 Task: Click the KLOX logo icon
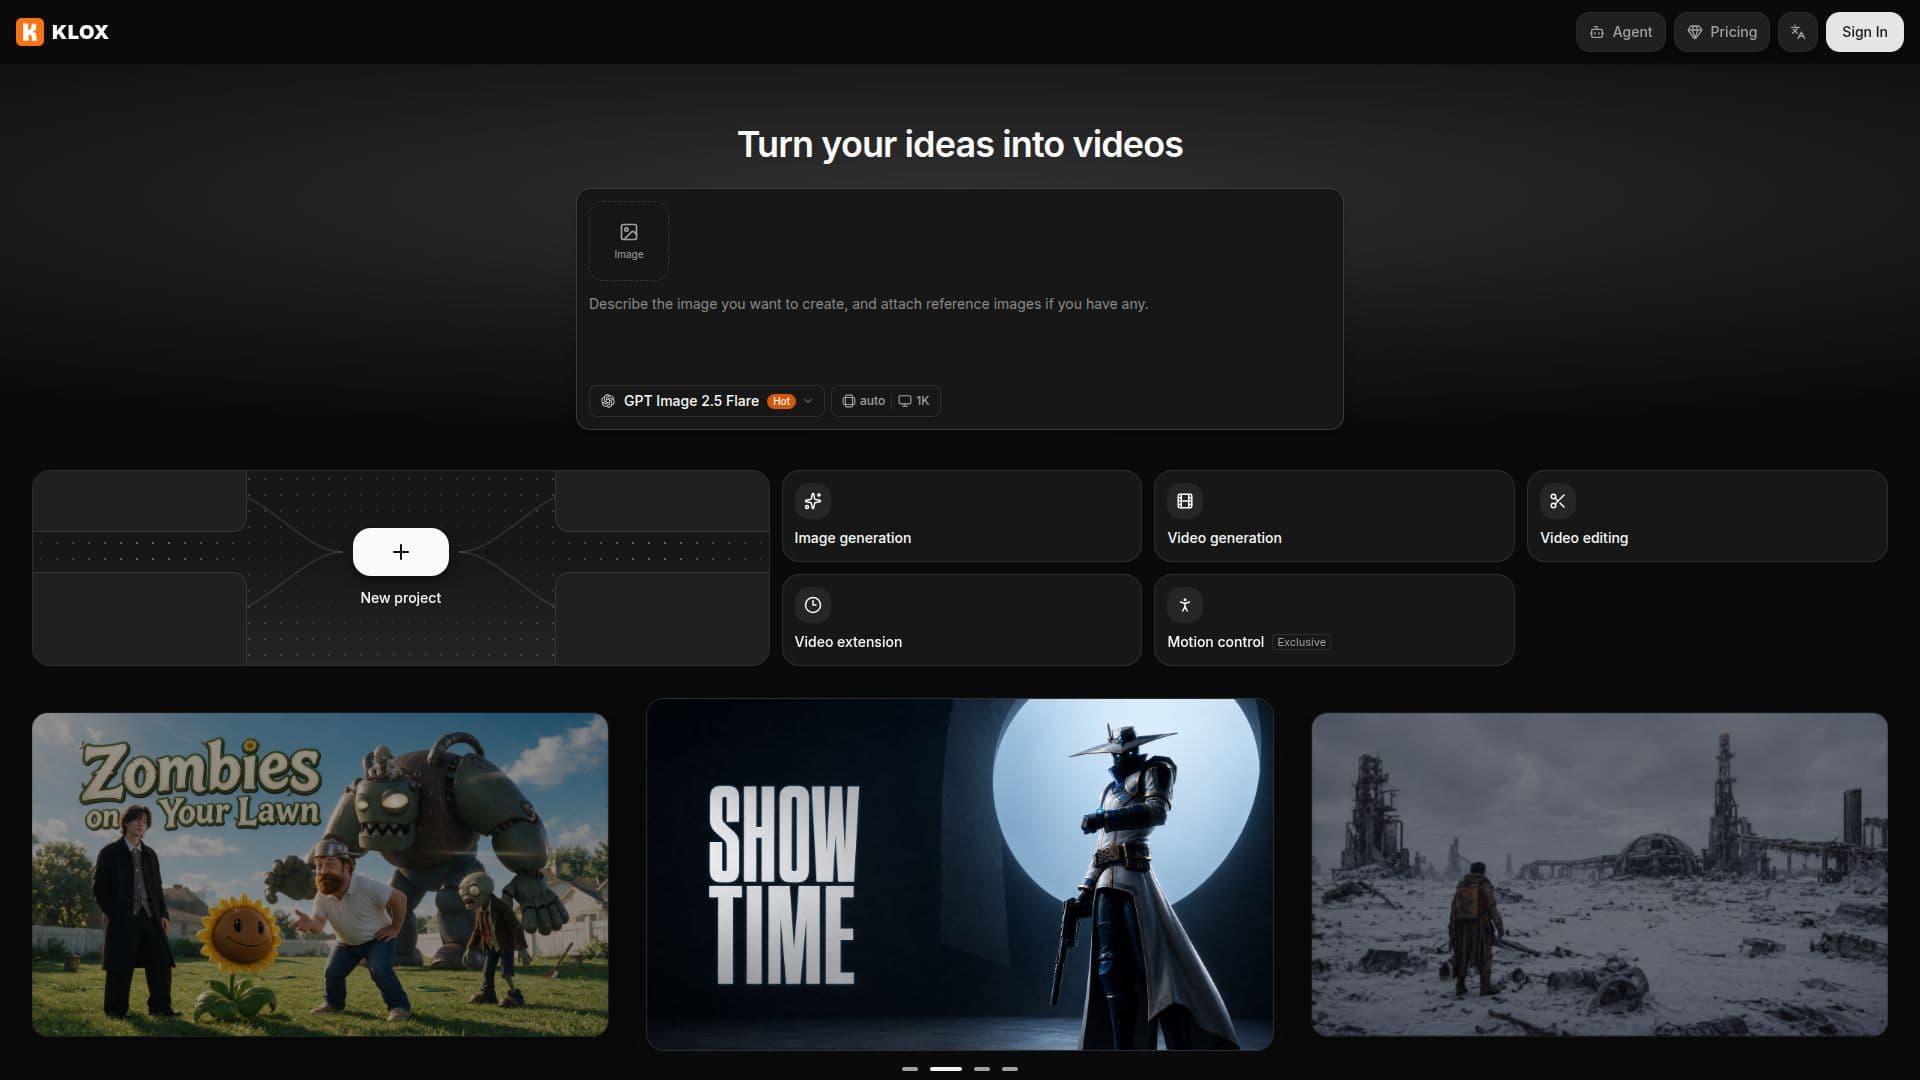(30, 32)
